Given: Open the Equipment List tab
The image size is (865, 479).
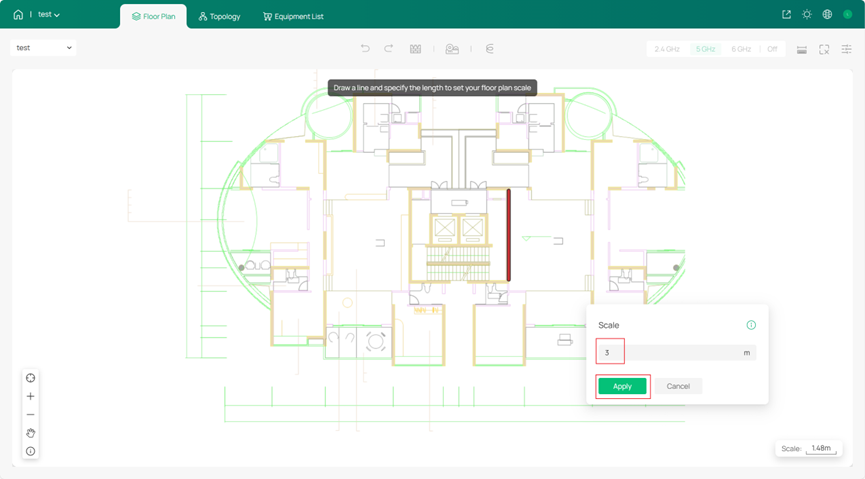Looking at the screenshot, I should coord(293,17).
